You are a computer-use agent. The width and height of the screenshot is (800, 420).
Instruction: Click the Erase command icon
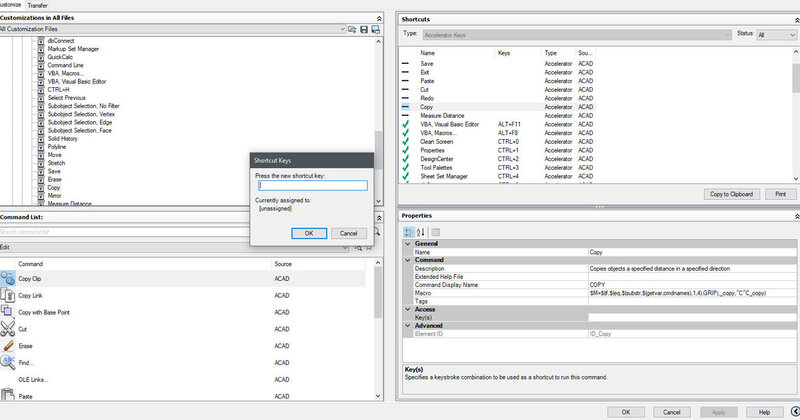click(9, 346)
